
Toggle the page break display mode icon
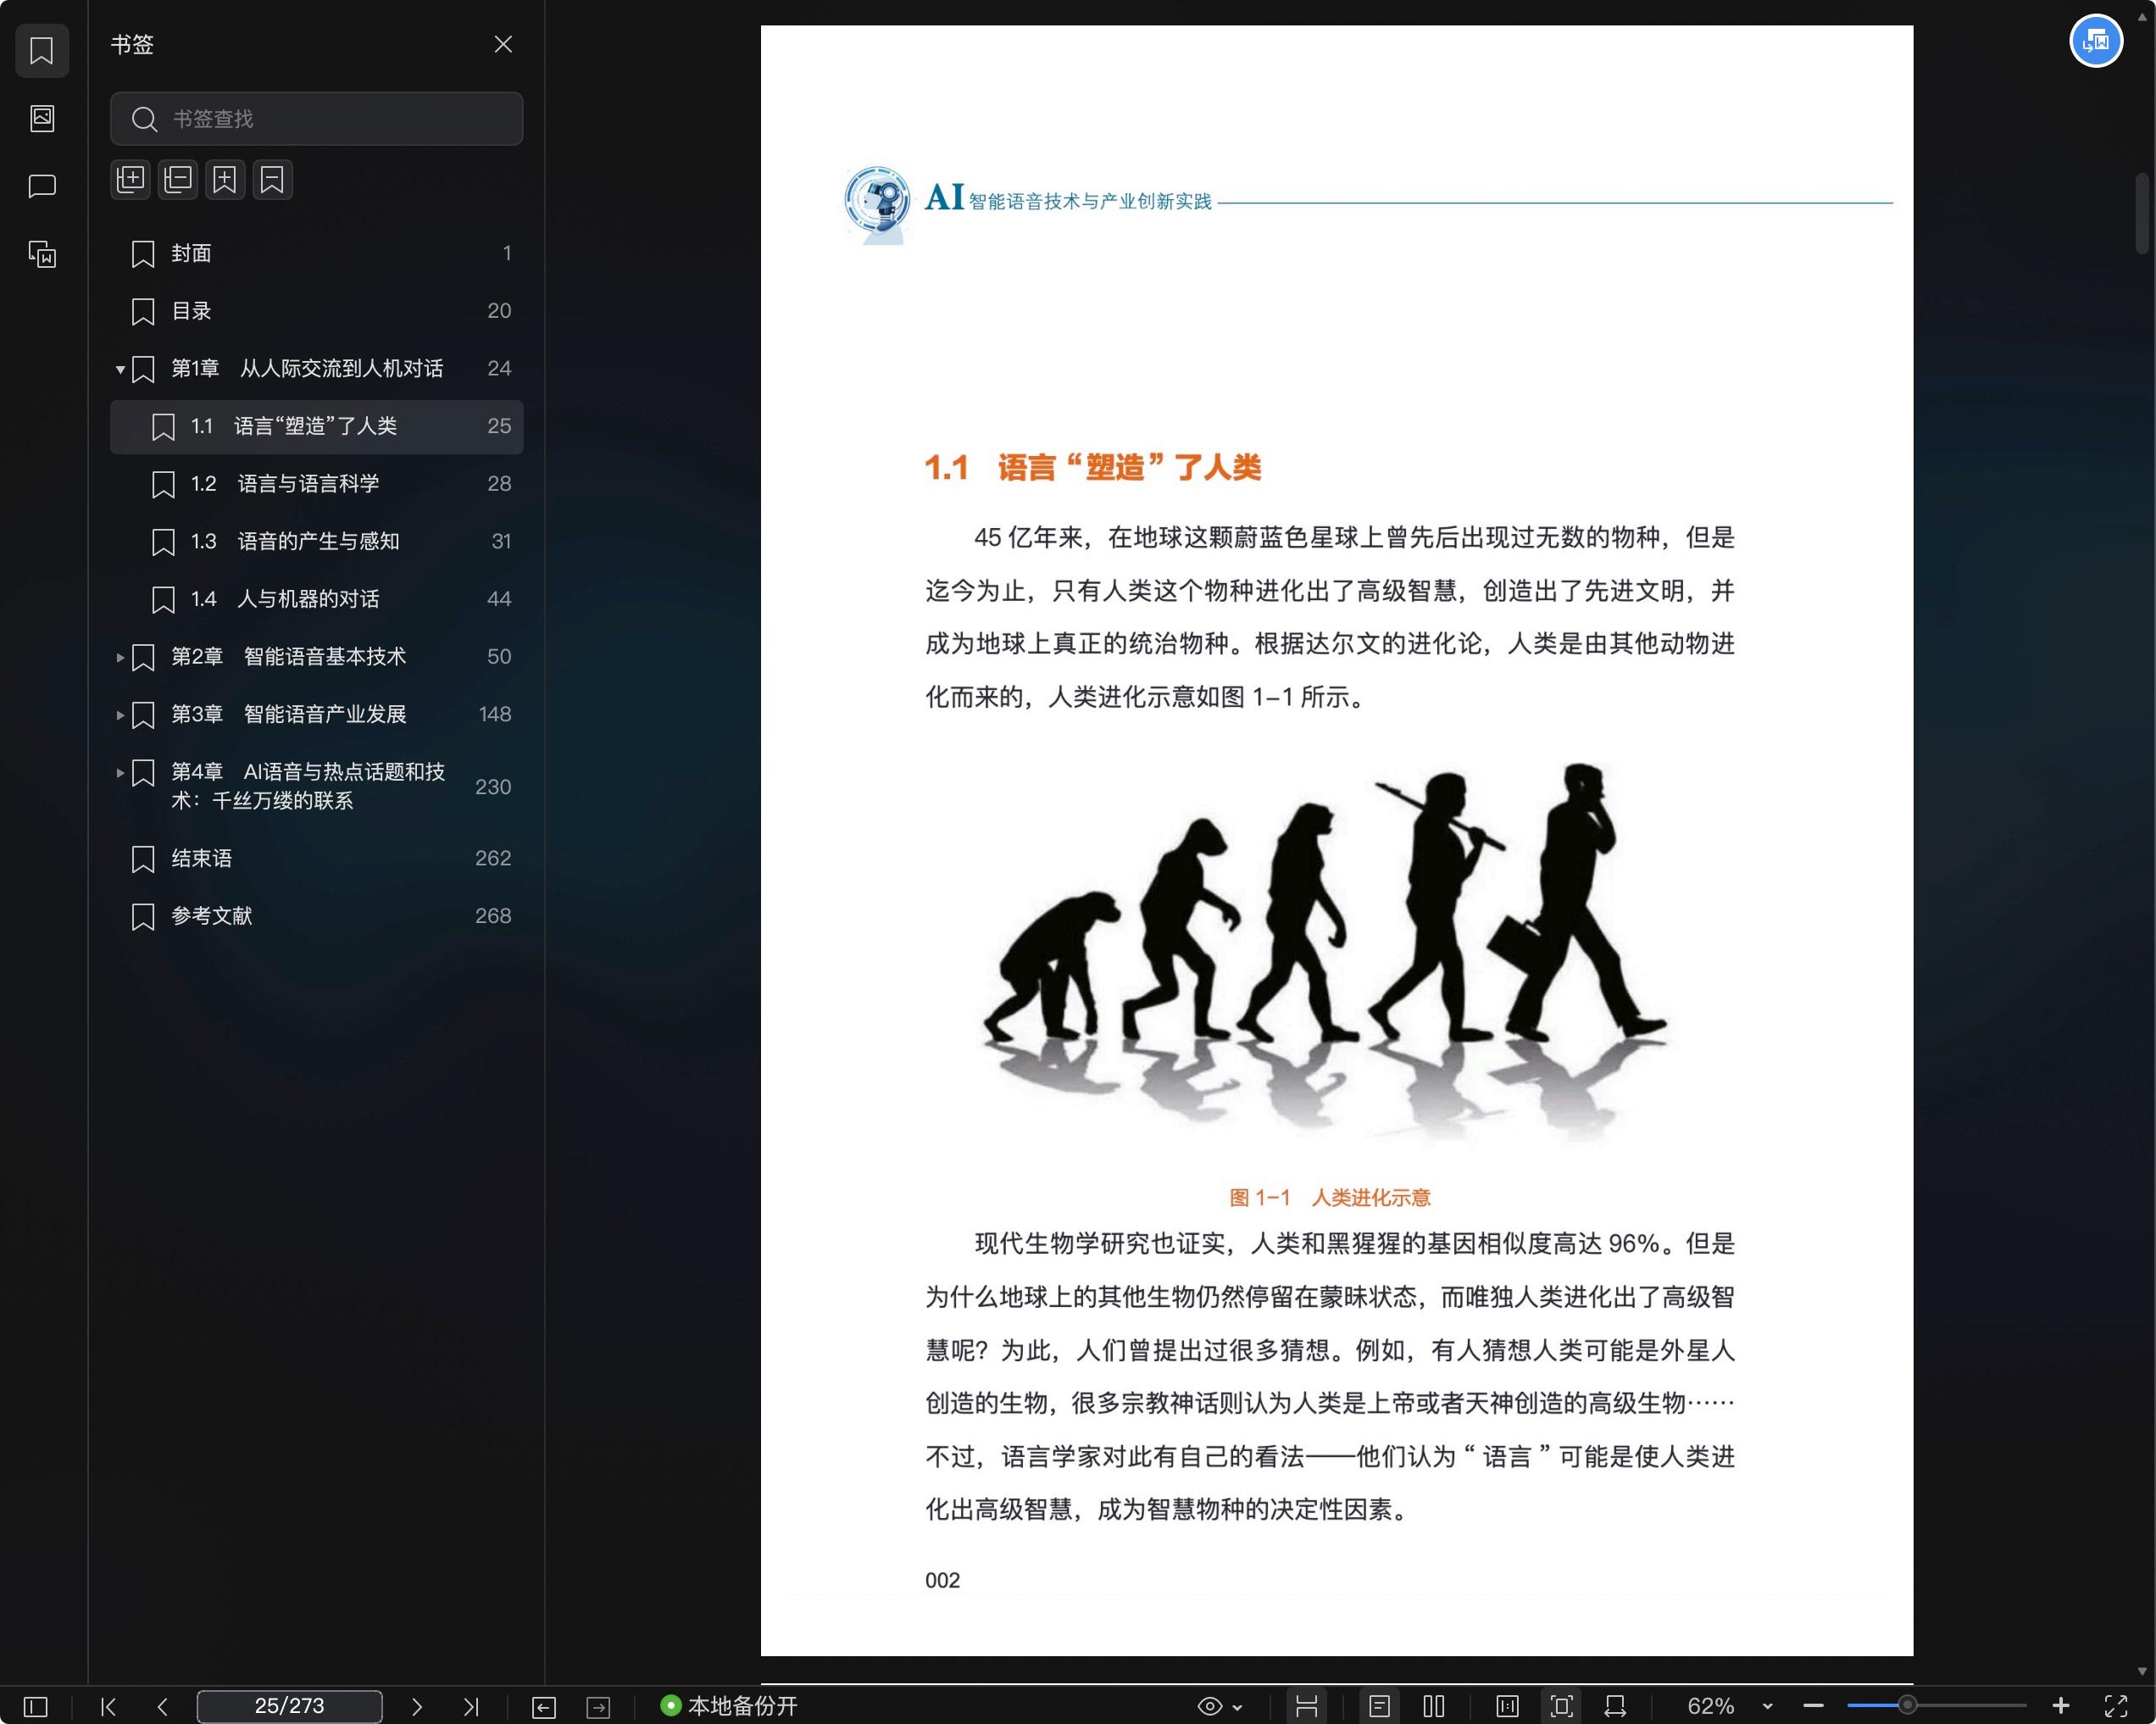point(1306,1706)
